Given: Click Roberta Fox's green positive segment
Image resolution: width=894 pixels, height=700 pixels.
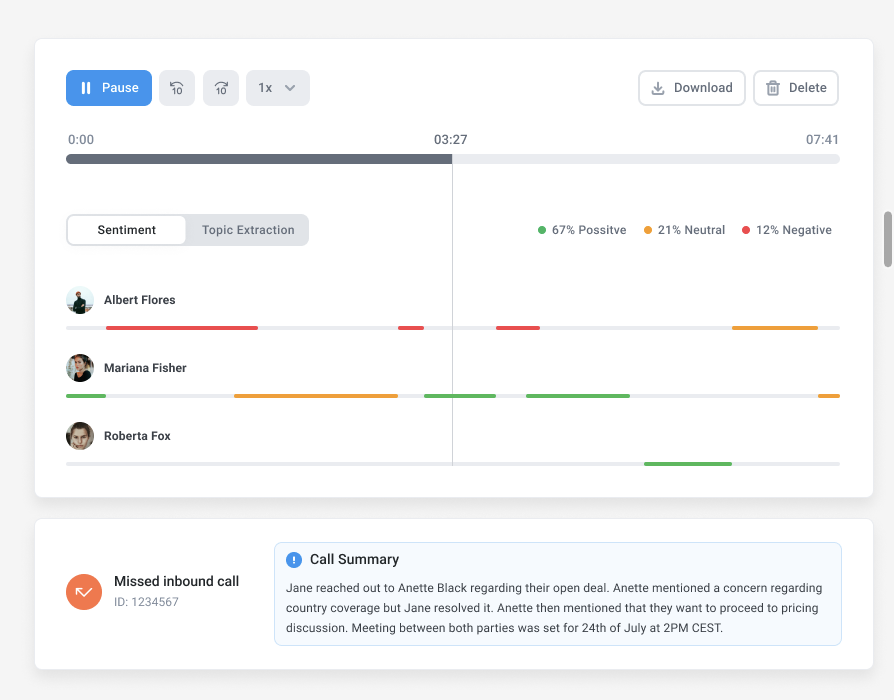Looking at the screenshot, I should click(687, 464).
